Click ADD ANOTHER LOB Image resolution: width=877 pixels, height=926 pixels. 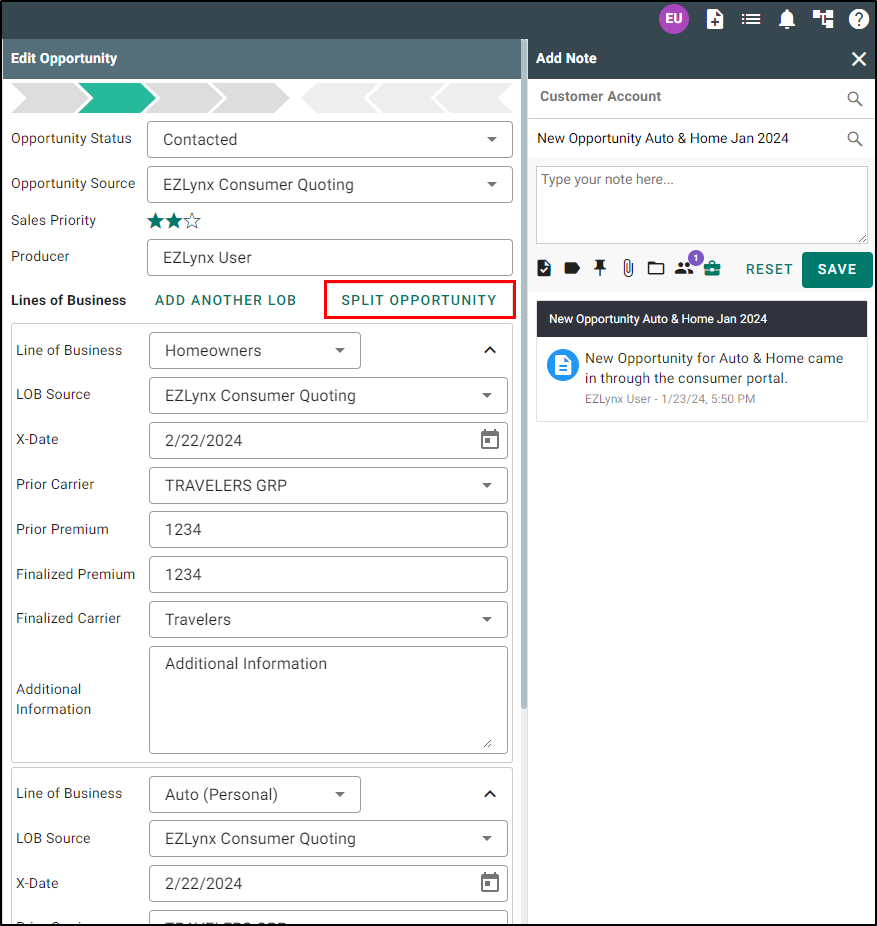[x=226, y=300]
